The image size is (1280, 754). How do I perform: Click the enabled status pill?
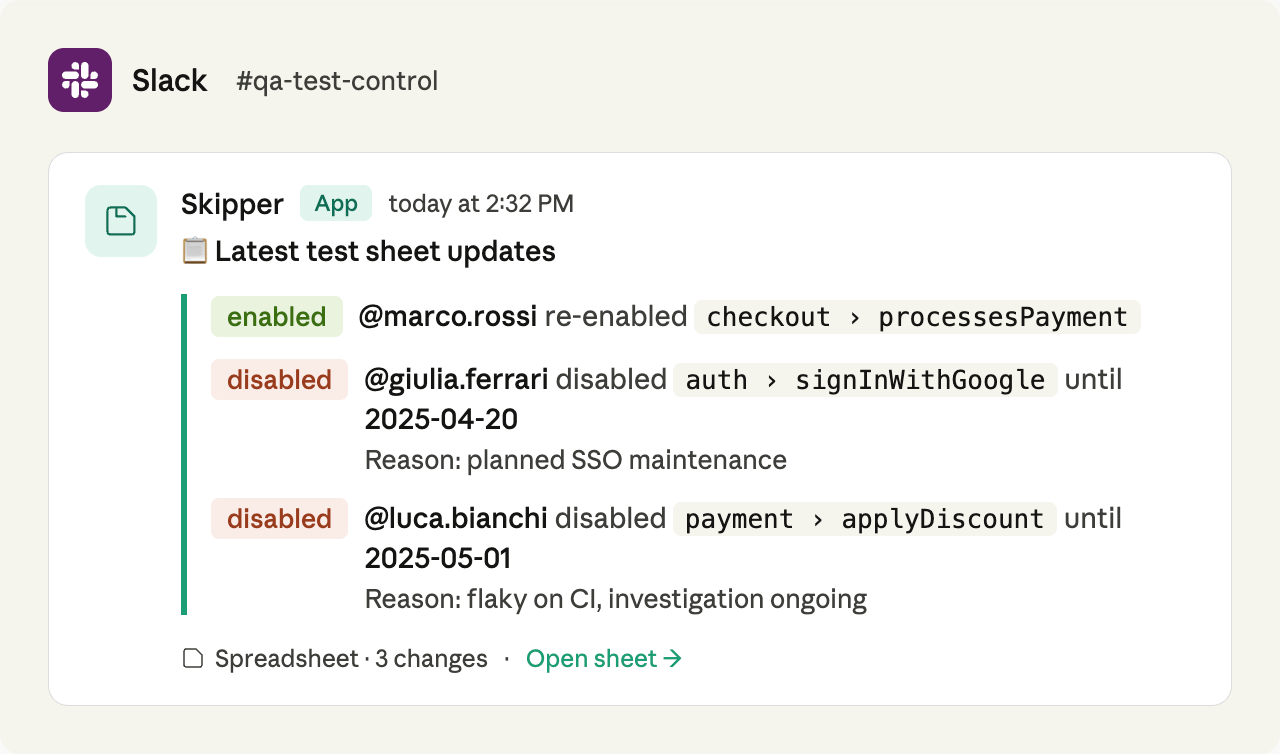pyautogui.click(x=277, y=316)
